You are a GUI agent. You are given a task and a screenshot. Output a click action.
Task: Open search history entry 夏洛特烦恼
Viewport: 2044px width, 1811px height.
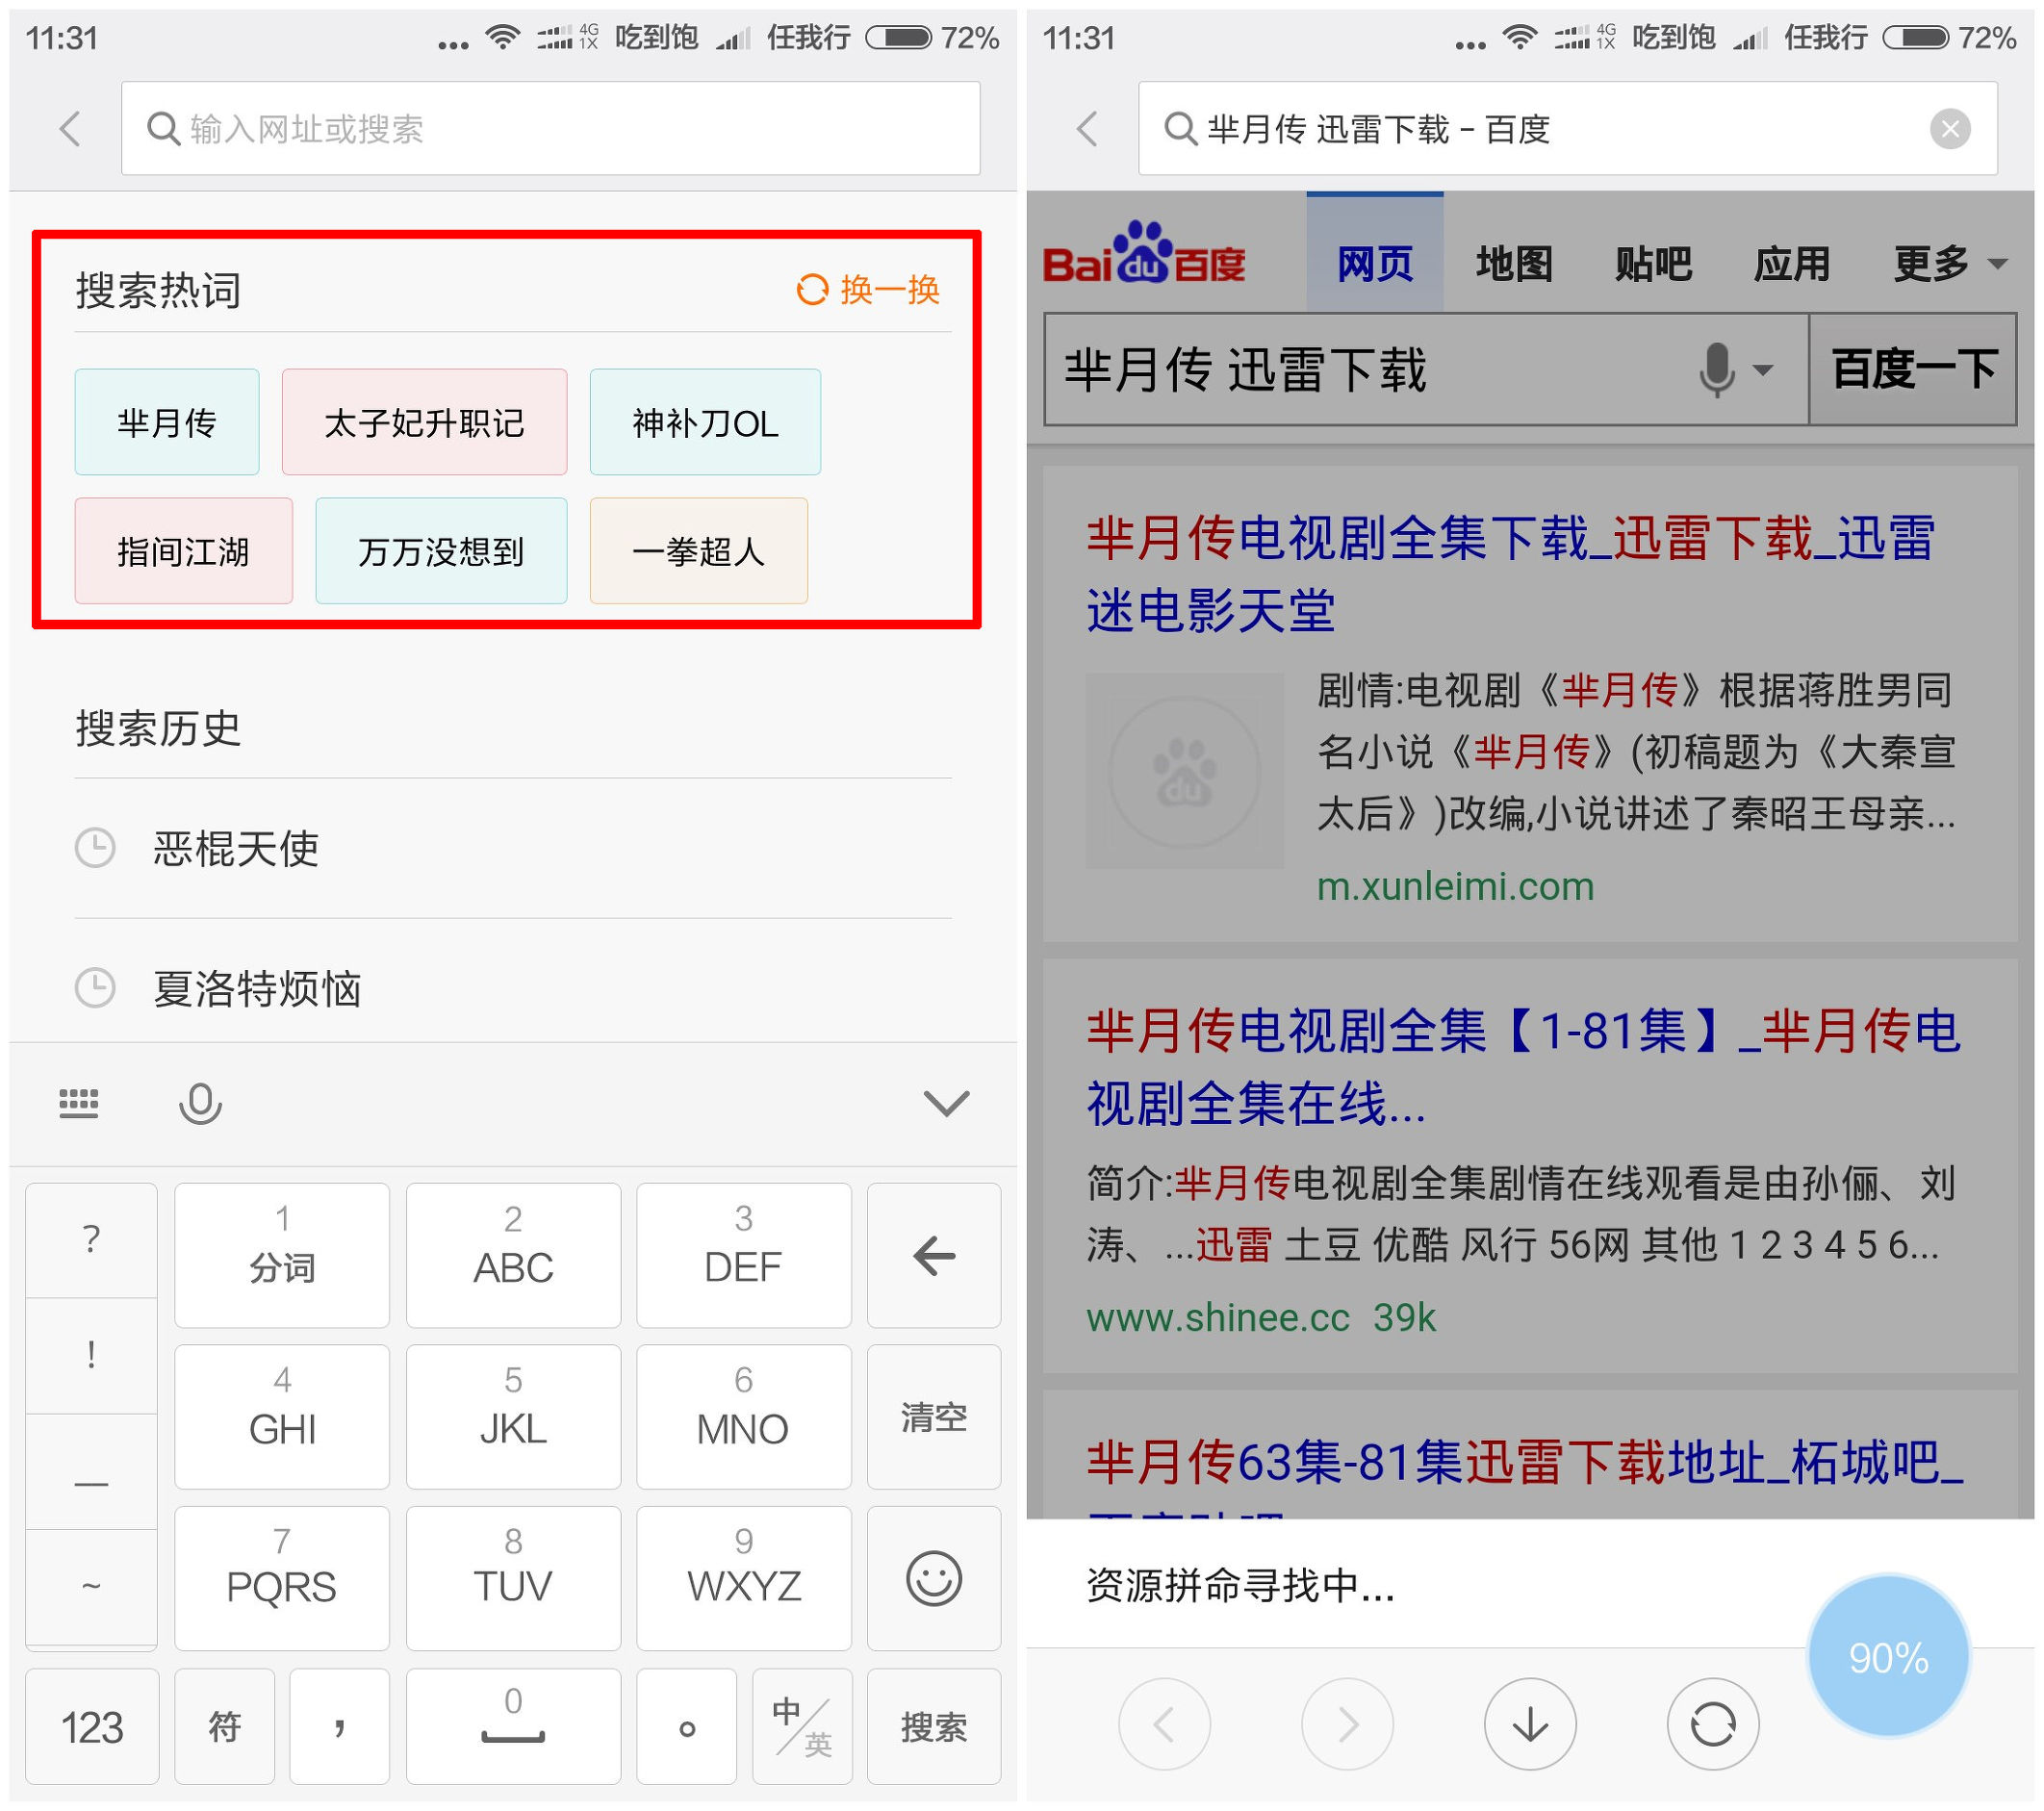point(513,988)
